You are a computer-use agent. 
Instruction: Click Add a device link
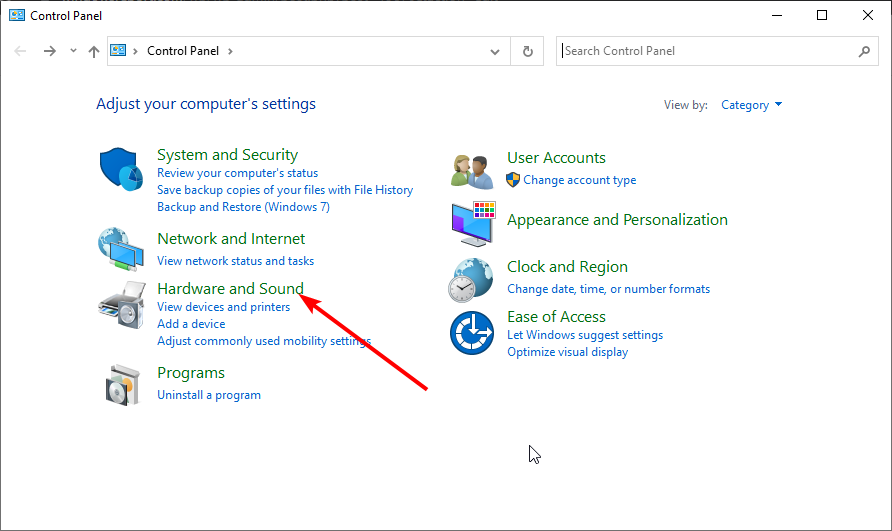[191, 324]
